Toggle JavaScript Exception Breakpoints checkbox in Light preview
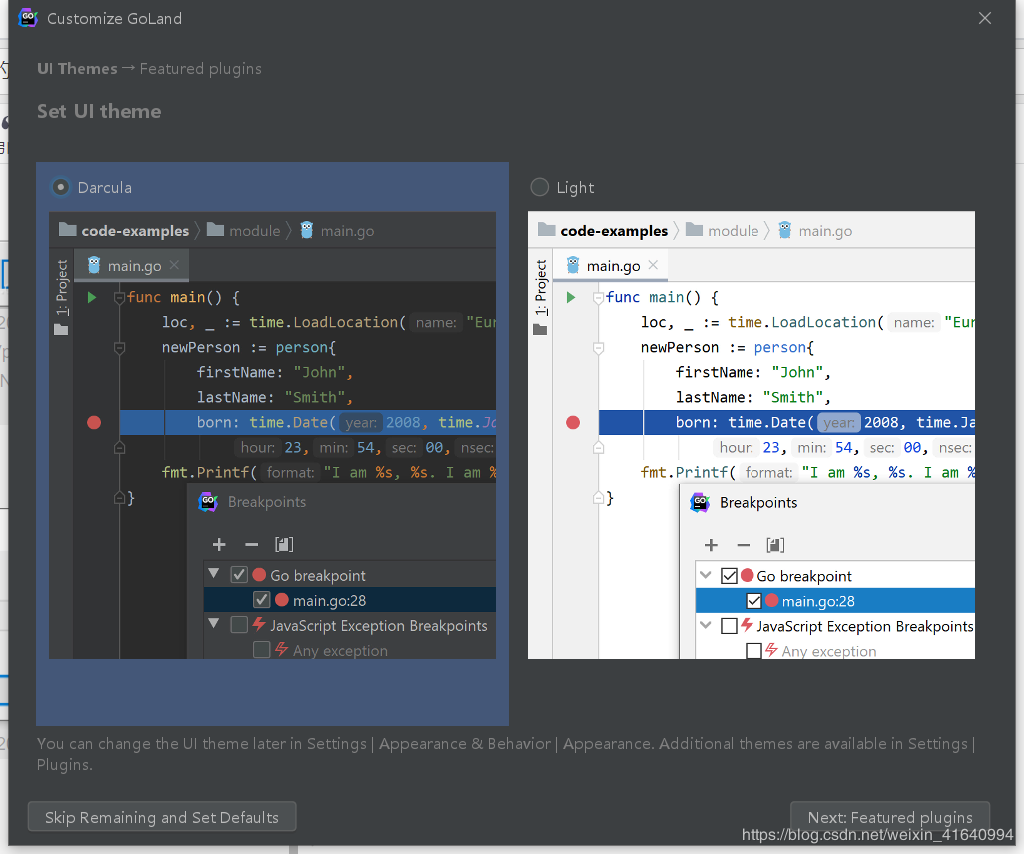 tap(729, 625)
